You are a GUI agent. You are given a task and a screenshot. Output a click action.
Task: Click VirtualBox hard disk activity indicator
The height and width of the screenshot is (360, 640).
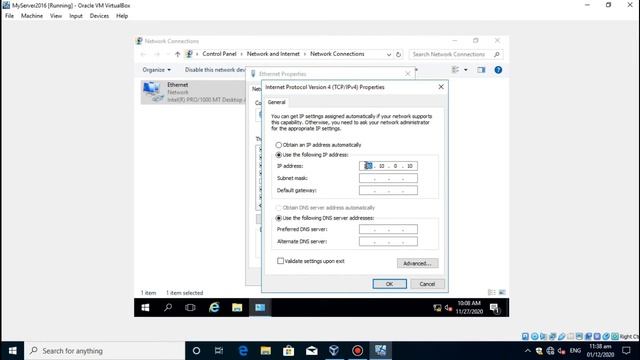point(525,336)
